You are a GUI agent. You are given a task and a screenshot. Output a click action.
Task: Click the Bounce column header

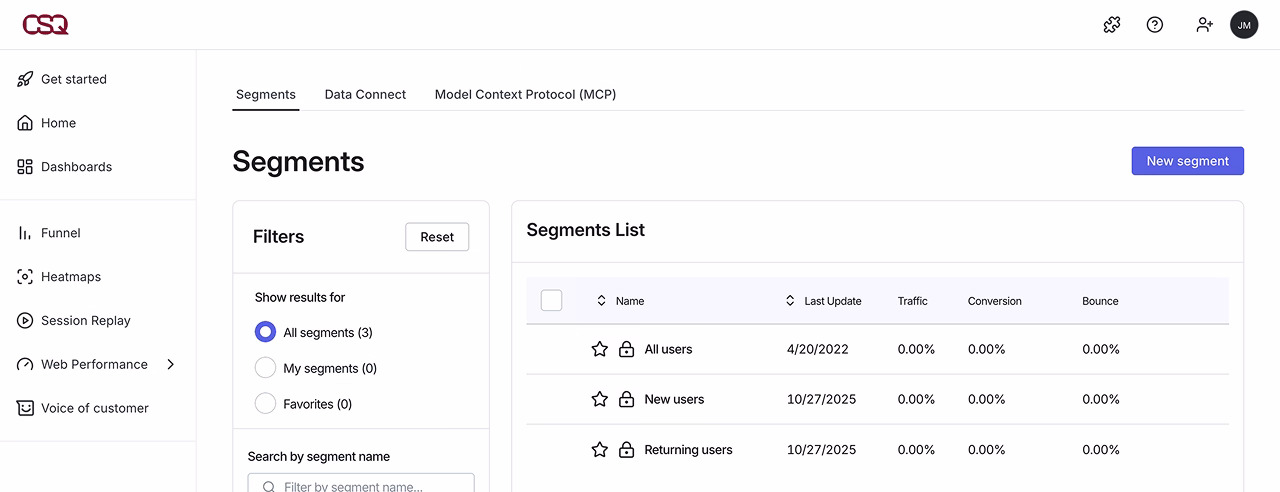tap(1100, 301)
